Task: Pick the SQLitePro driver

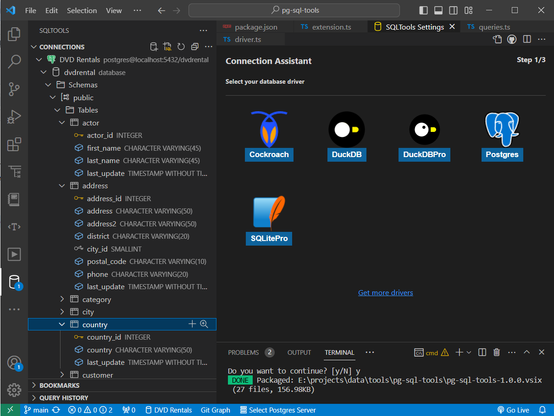Action: pyautogui.click(x=269, y=220)
